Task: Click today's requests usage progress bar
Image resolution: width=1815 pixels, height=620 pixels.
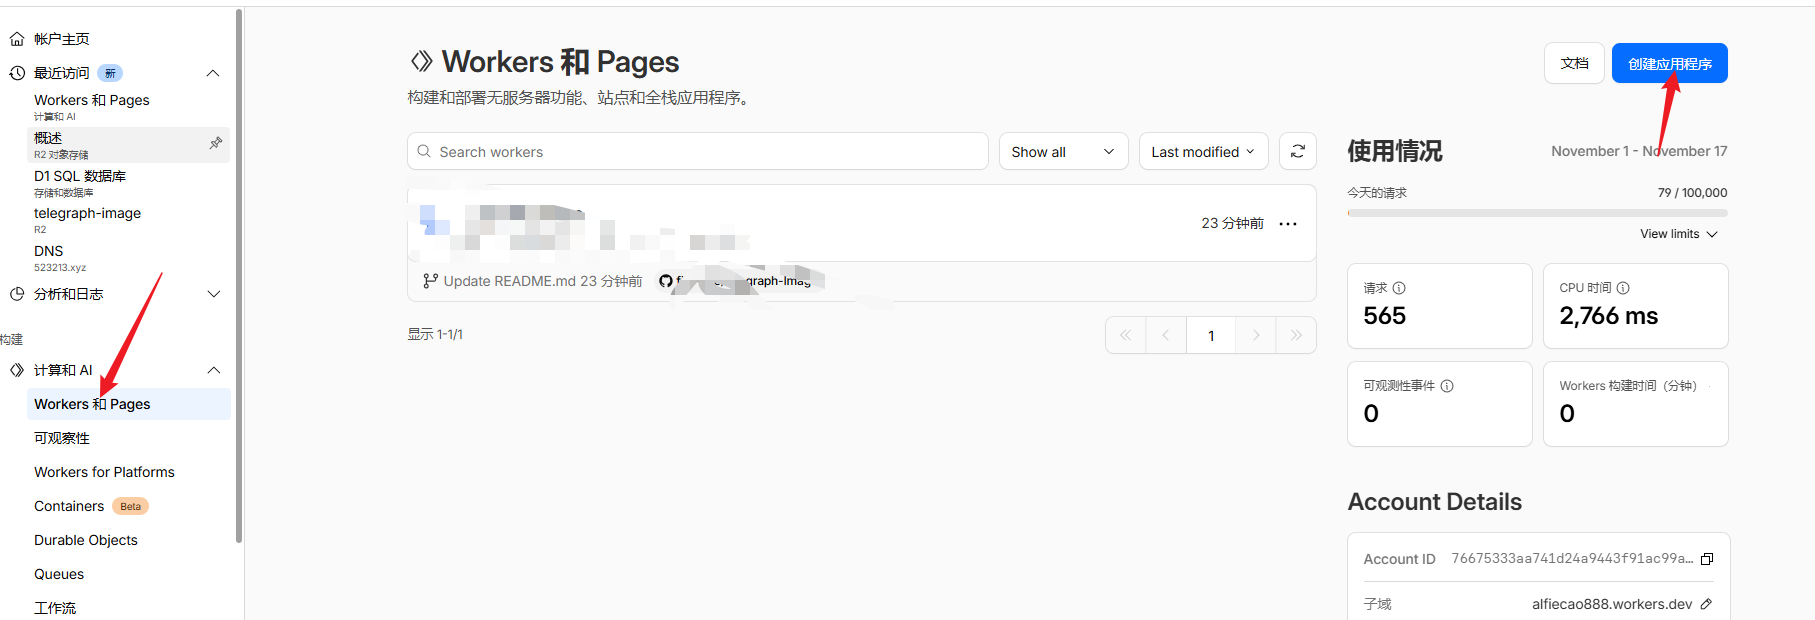Action: tap(1537, 213)
